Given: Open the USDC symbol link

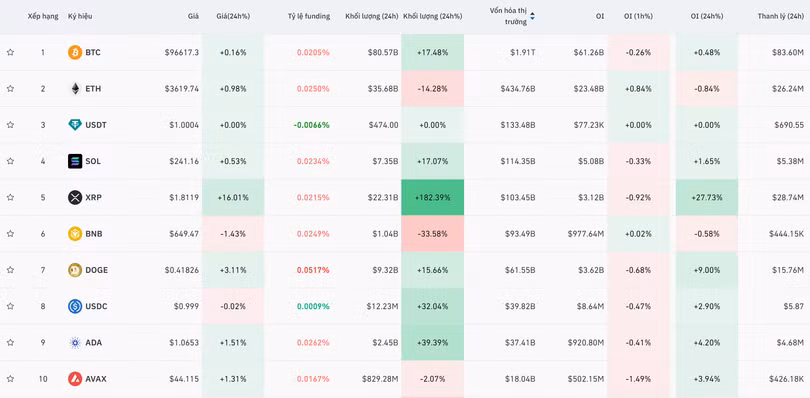Looking at the screenshot, I should tap(96, 306).
